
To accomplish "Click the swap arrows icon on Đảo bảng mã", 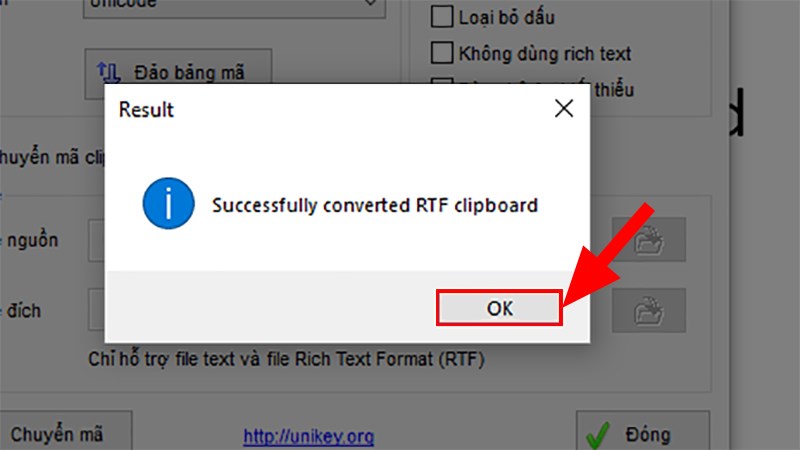I will [x=108, y=73].
